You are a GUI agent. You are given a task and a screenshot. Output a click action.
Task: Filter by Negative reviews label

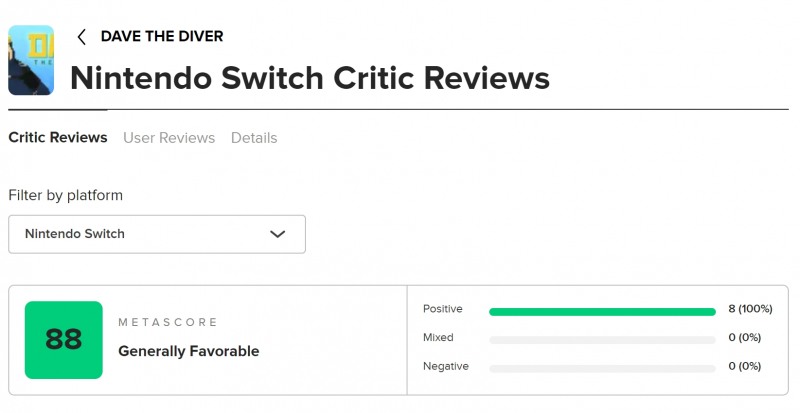[x=445, y=366]
